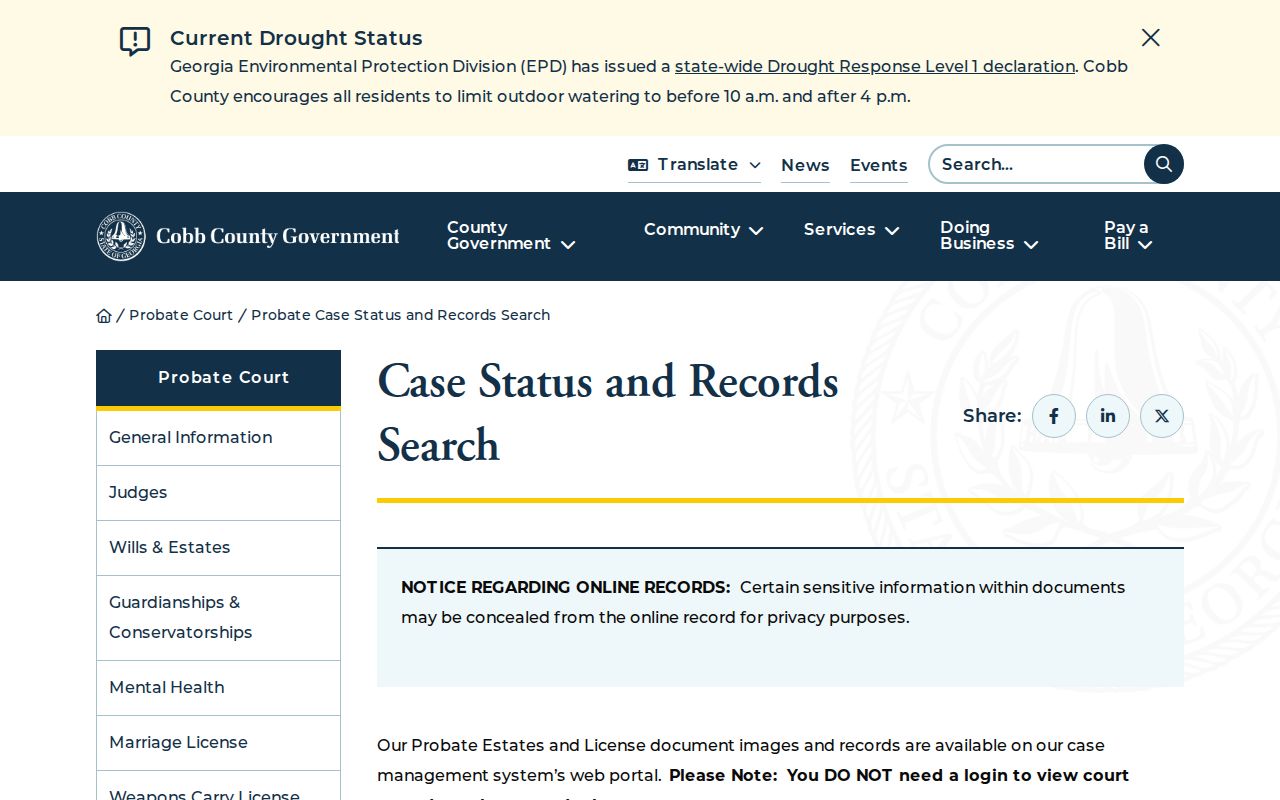Click the drought alert message icon
Viewport: 1280px width, 800px height.
coord(135,41)
